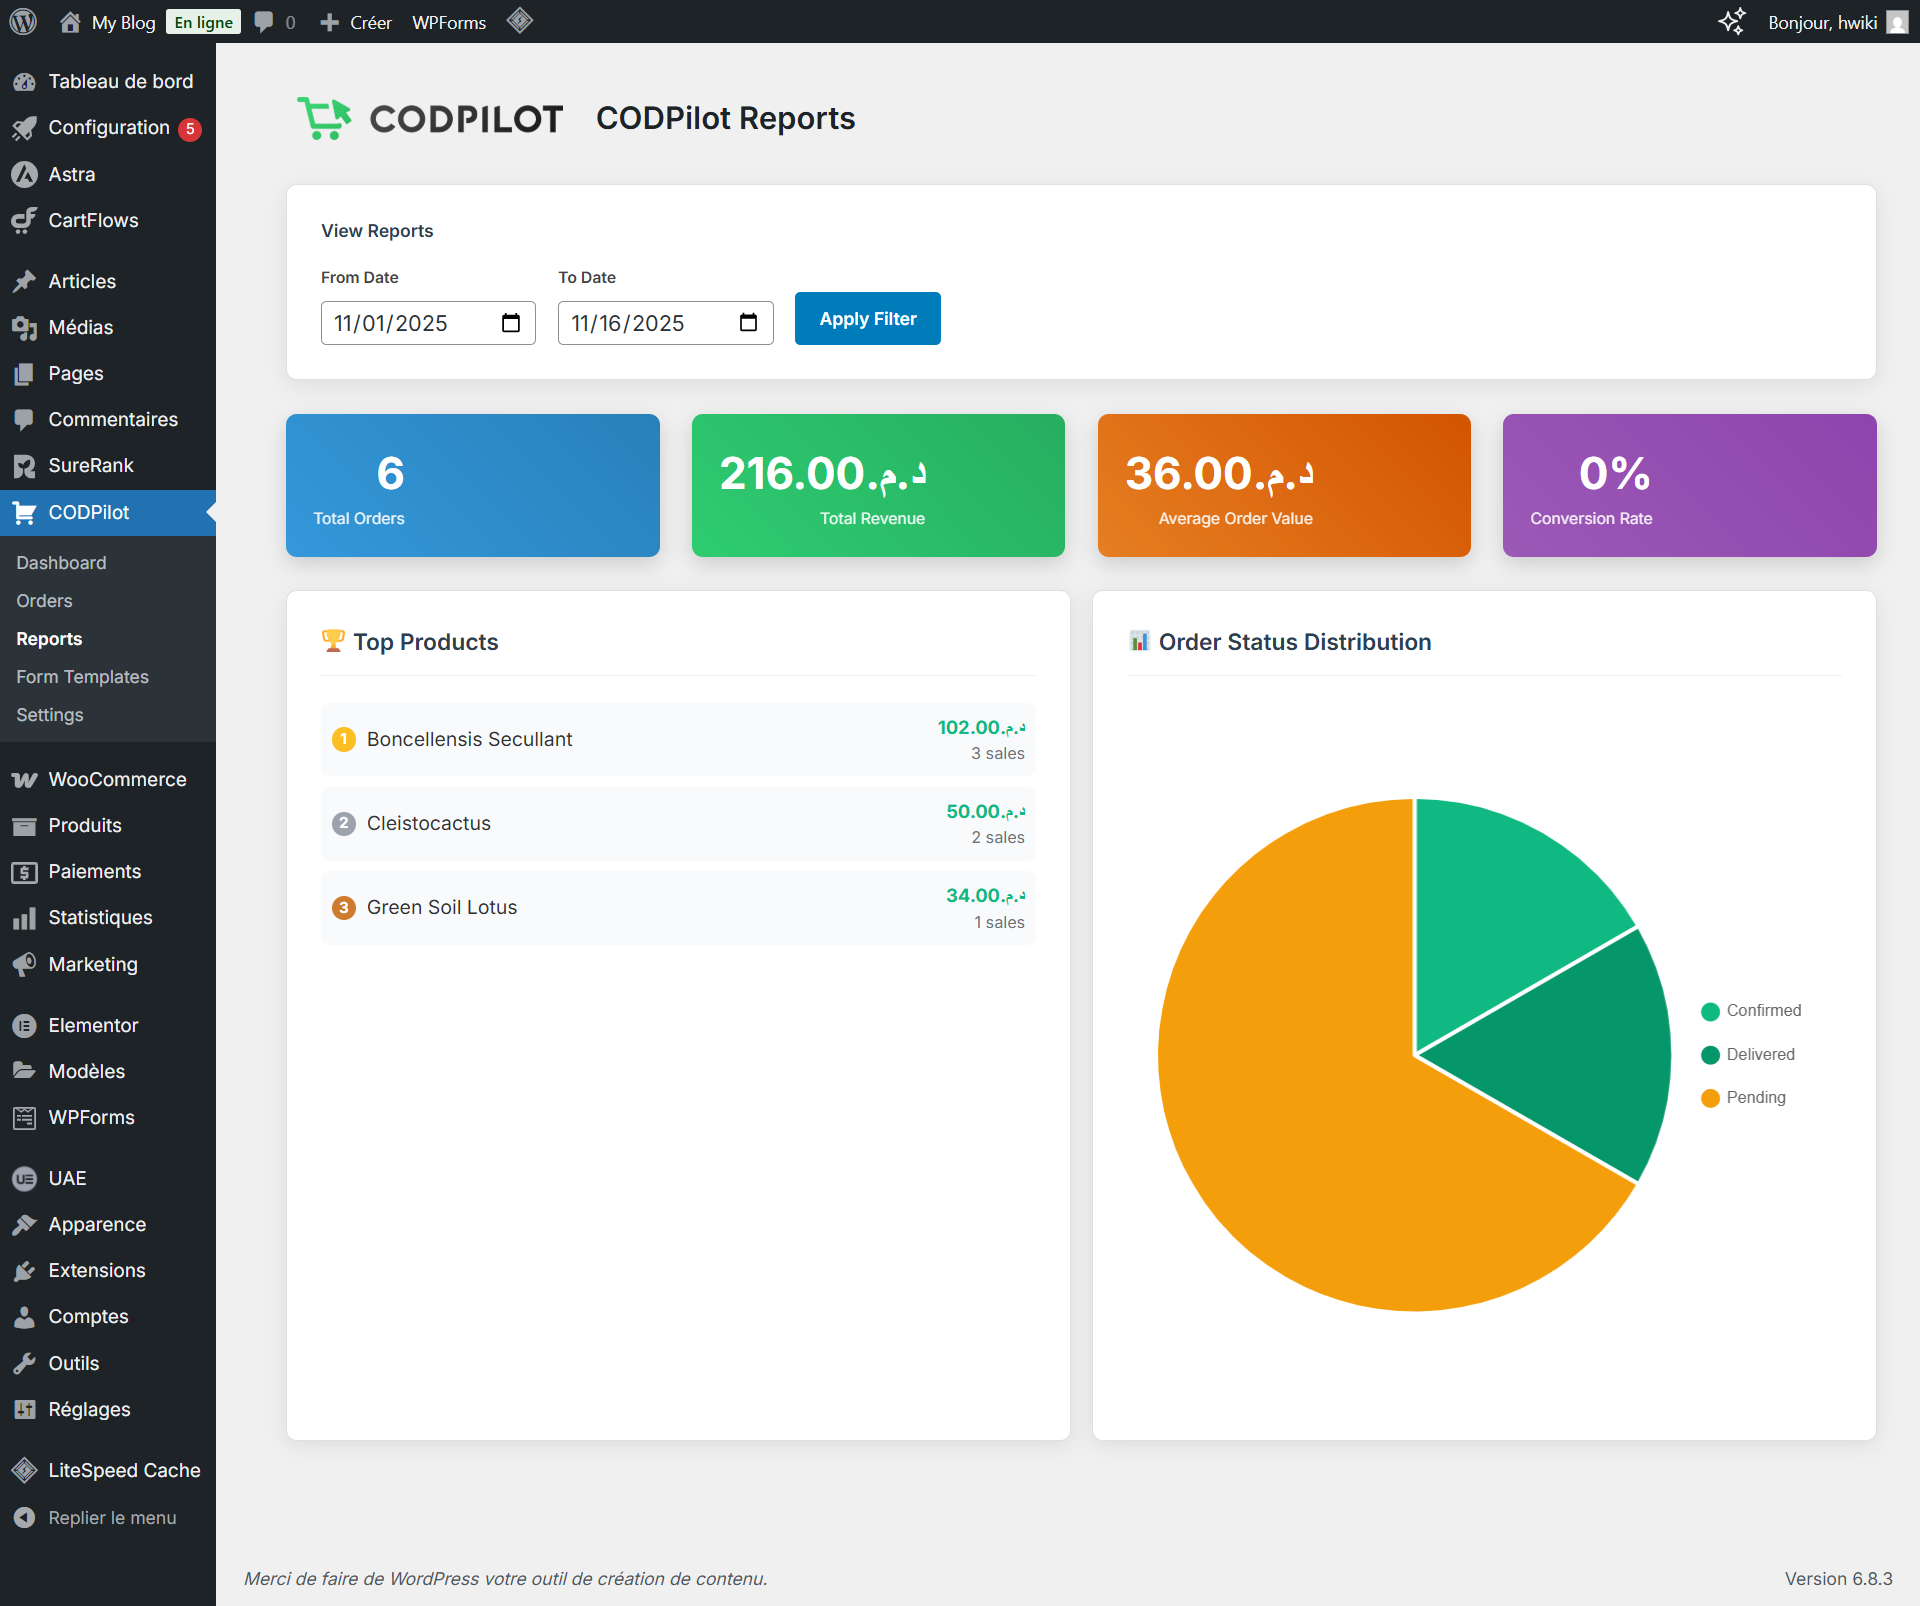
Task: Open the From Date calendar picker
Action: pos(511,323)
